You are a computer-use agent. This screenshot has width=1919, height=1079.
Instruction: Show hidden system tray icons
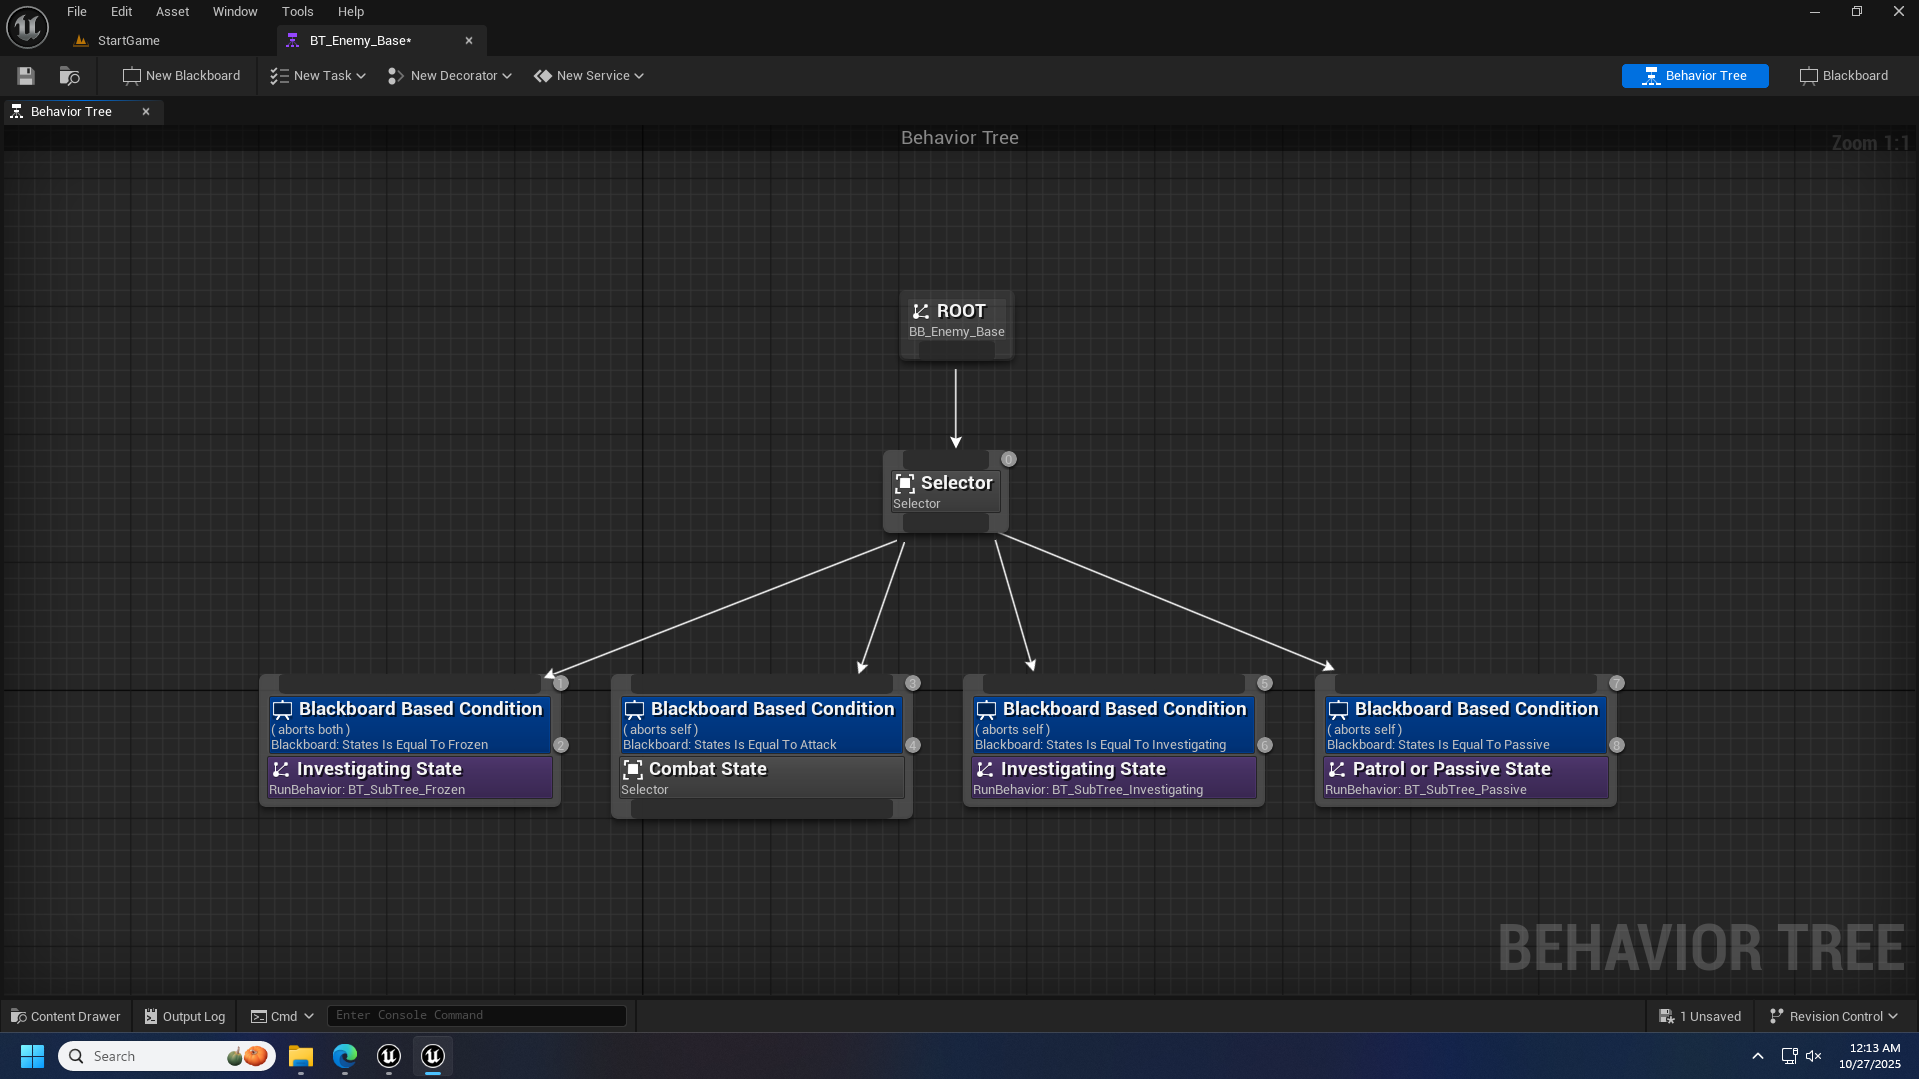pyautogui.click(x=1757, y=1056)
